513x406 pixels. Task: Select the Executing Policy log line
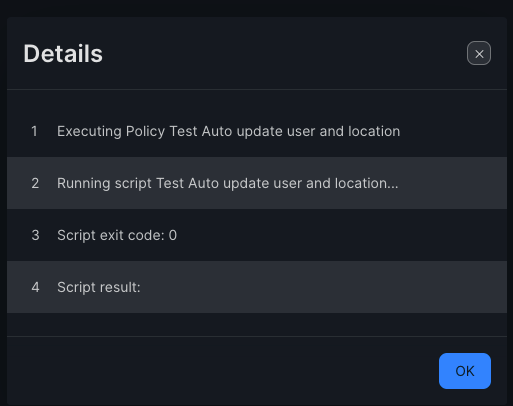click(257, 131)
